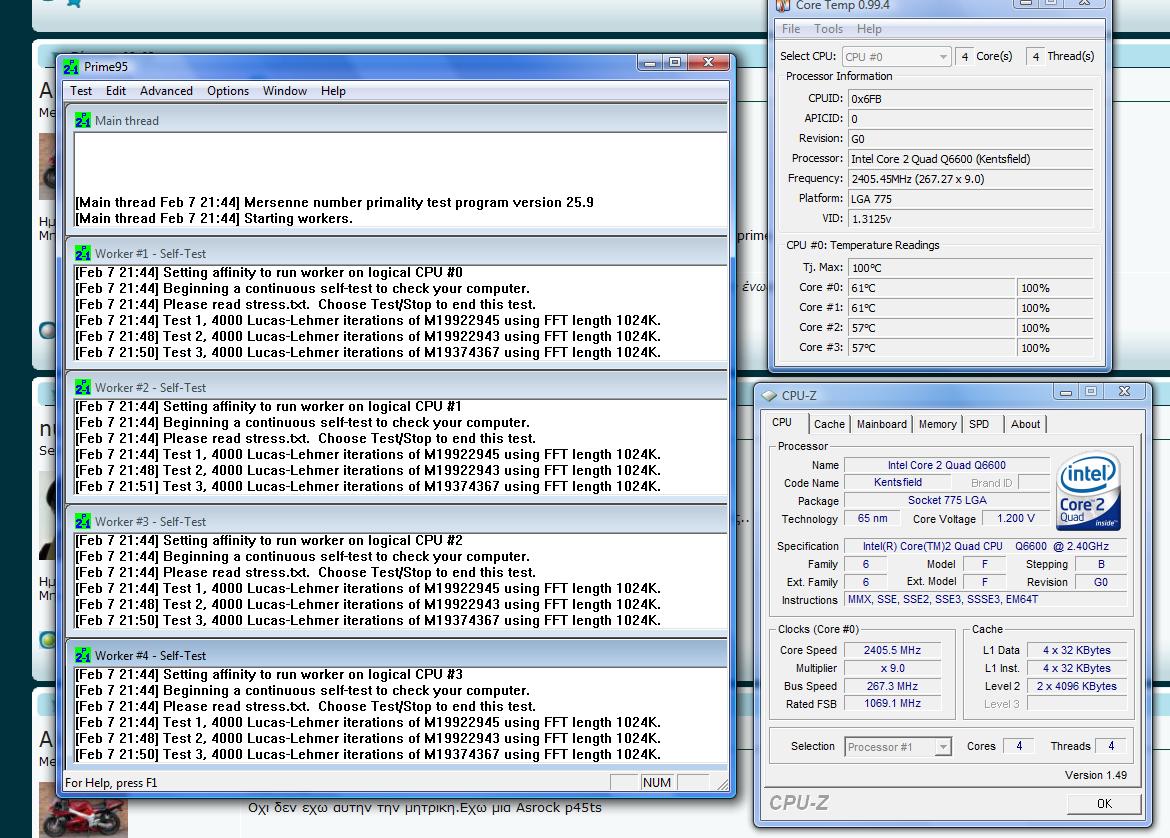Screen dimensions: 1170x838
Task: Click the Rated FSB value 1069.1 MHz
Action: pos(892,704)
